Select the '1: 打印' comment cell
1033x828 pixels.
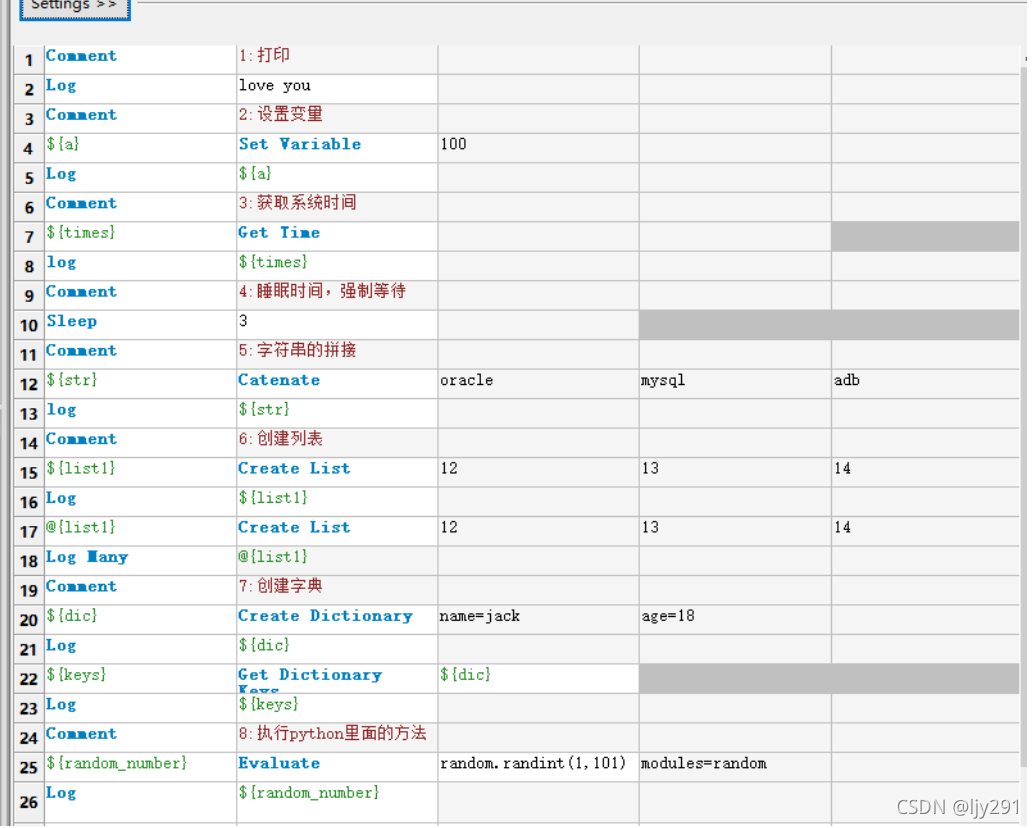(337, 59)
